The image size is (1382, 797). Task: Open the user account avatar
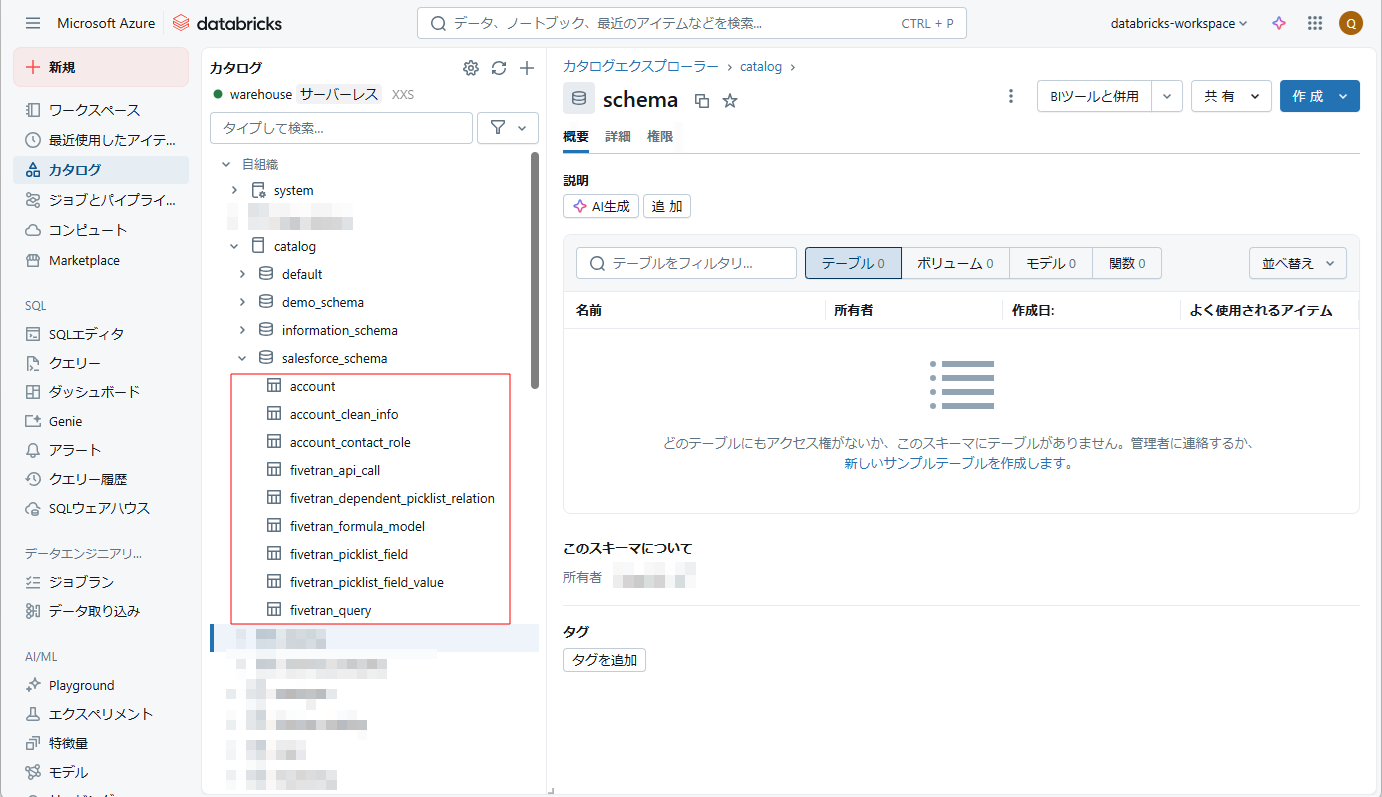point(1351,23)
